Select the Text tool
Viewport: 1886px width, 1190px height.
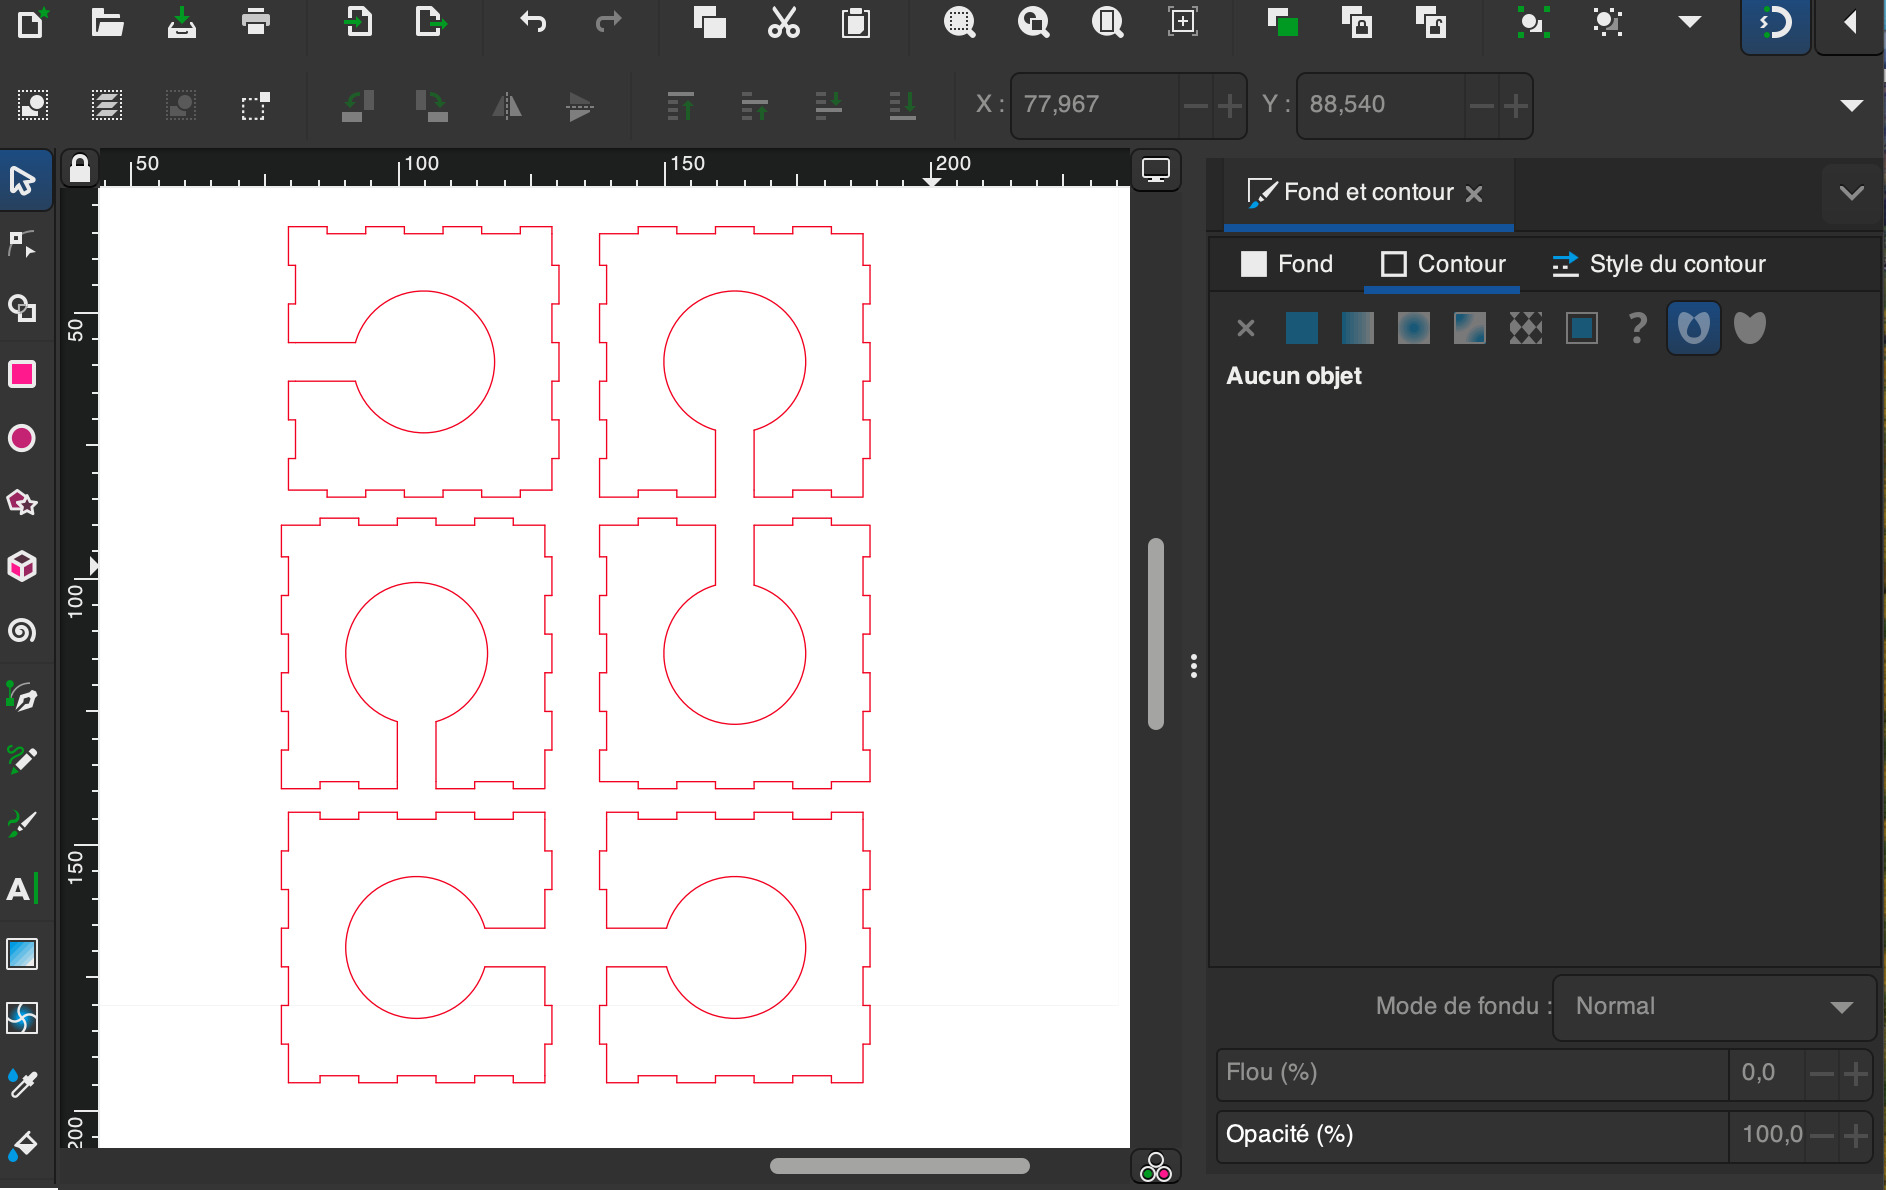(22, 889)
